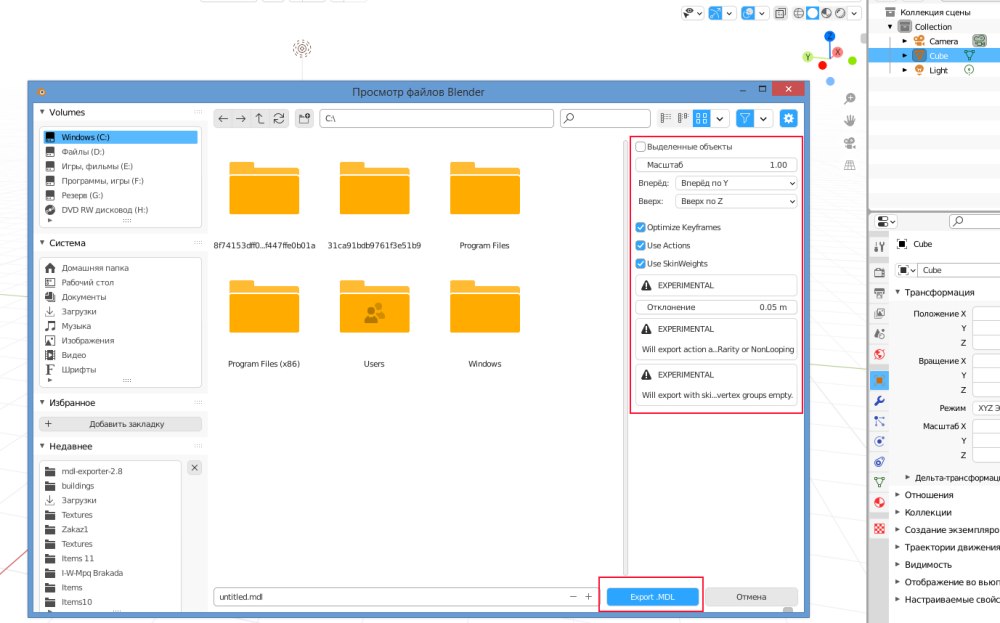Image resolution: width=1000 pixels, height=623 pixels.
Task: Open filter settings dropdown arrow
Action: (763, 118)
